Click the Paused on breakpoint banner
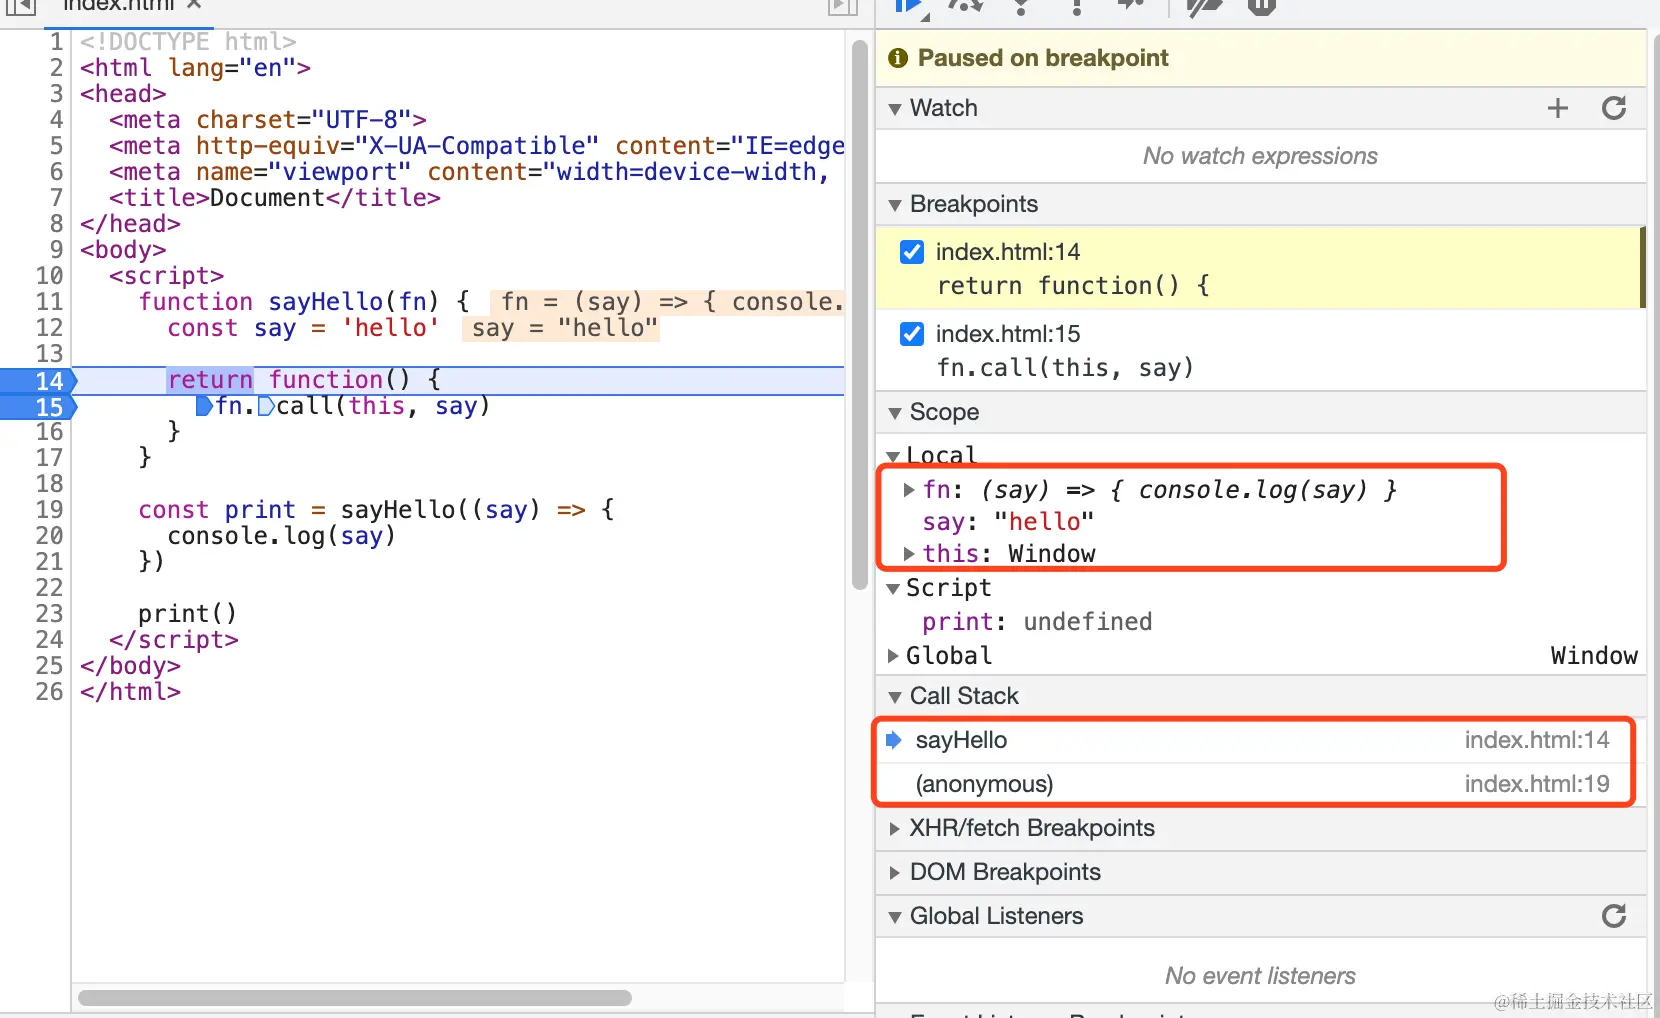The width and height of the screenshot is (1660, 1018). point(1260,58)
